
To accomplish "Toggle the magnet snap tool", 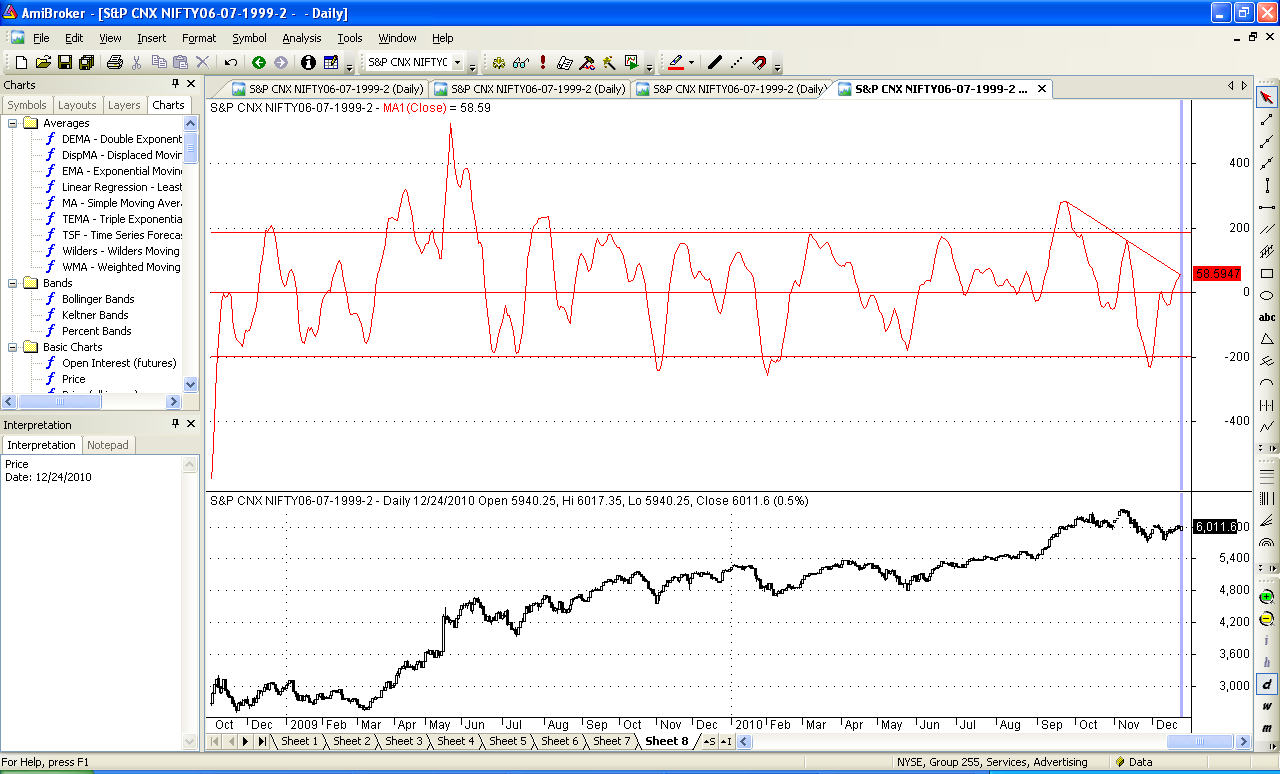I will pos(759,62).
